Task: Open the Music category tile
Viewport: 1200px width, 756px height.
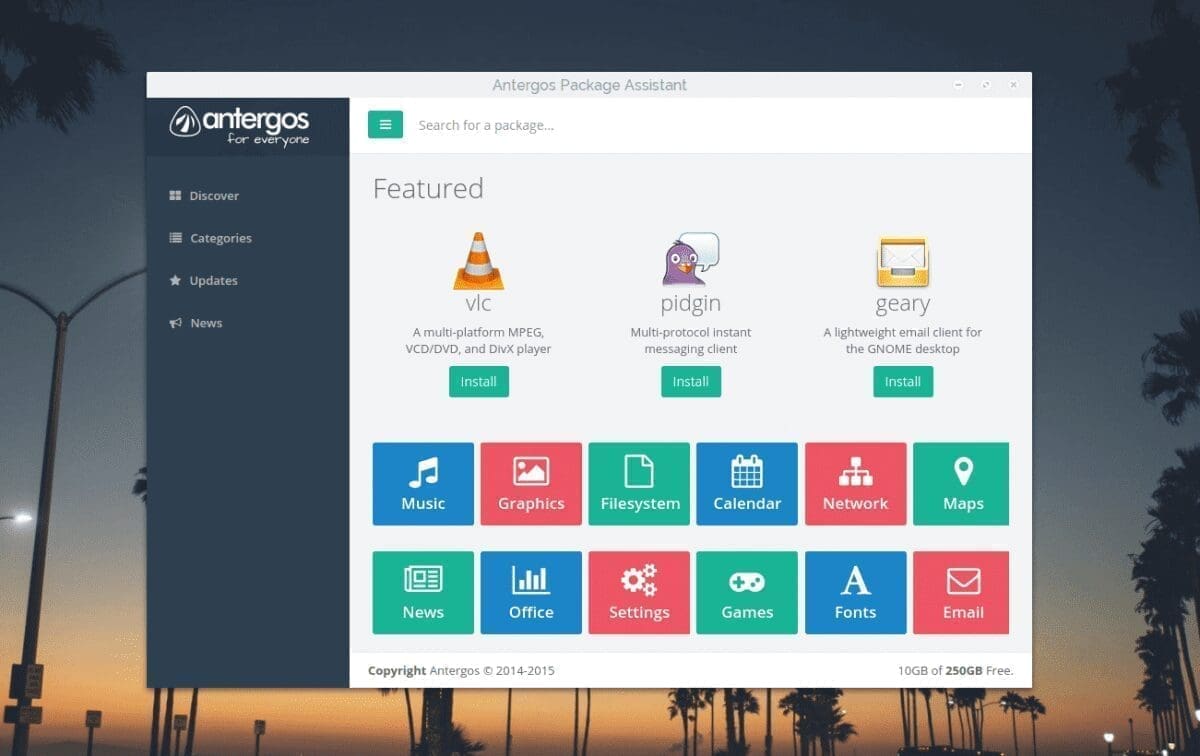Action: 423,484
